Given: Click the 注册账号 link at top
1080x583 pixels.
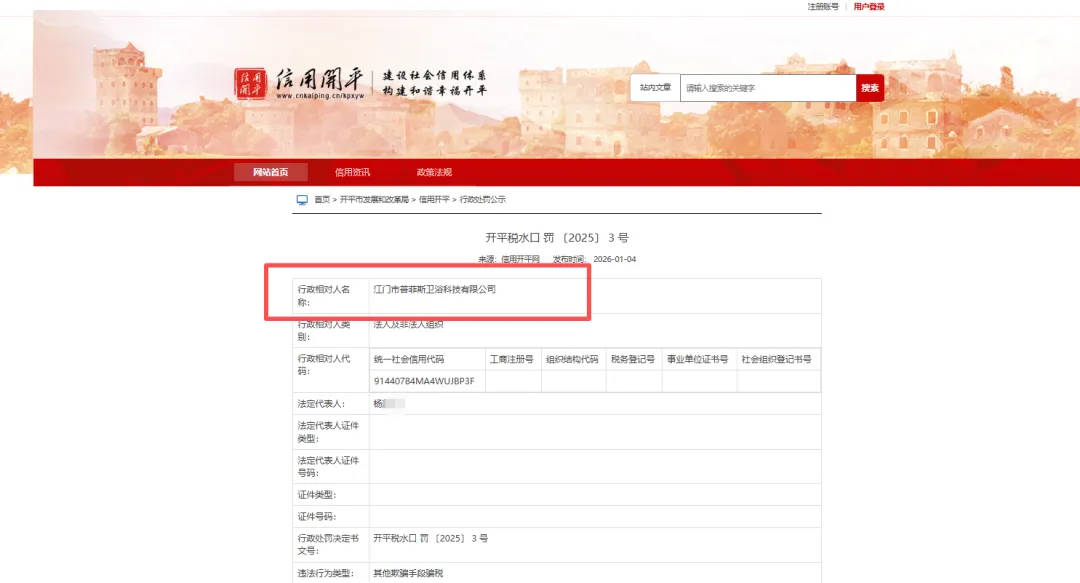Looking at the screenshot, I should pos(823,7).
